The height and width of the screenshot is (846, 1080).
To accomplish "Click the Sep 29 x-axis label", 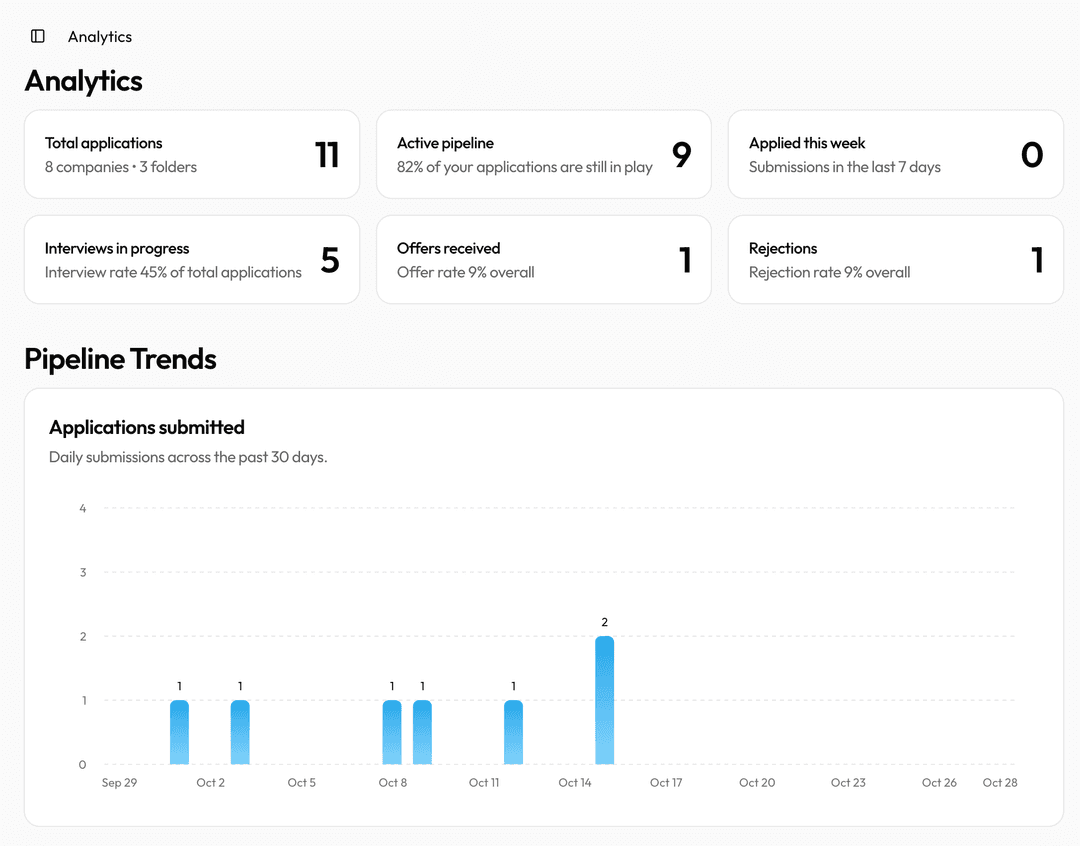I will [119, 783].
